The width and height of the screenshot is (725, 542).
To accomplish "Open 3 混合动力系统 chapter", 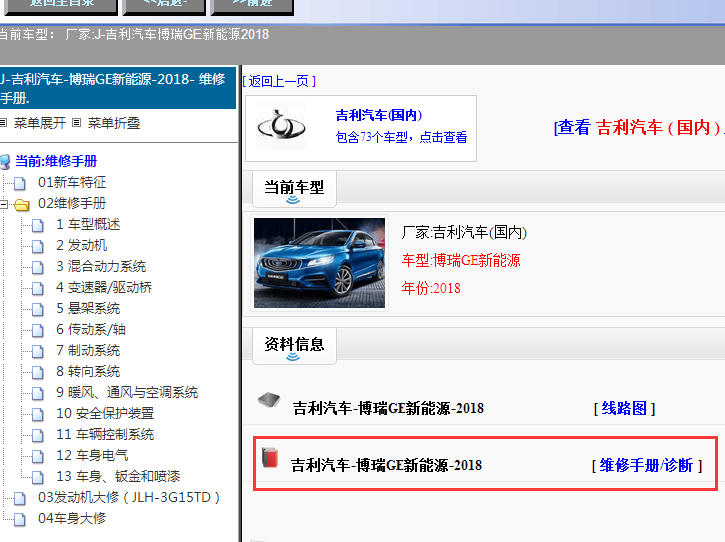I will point(101,266).
